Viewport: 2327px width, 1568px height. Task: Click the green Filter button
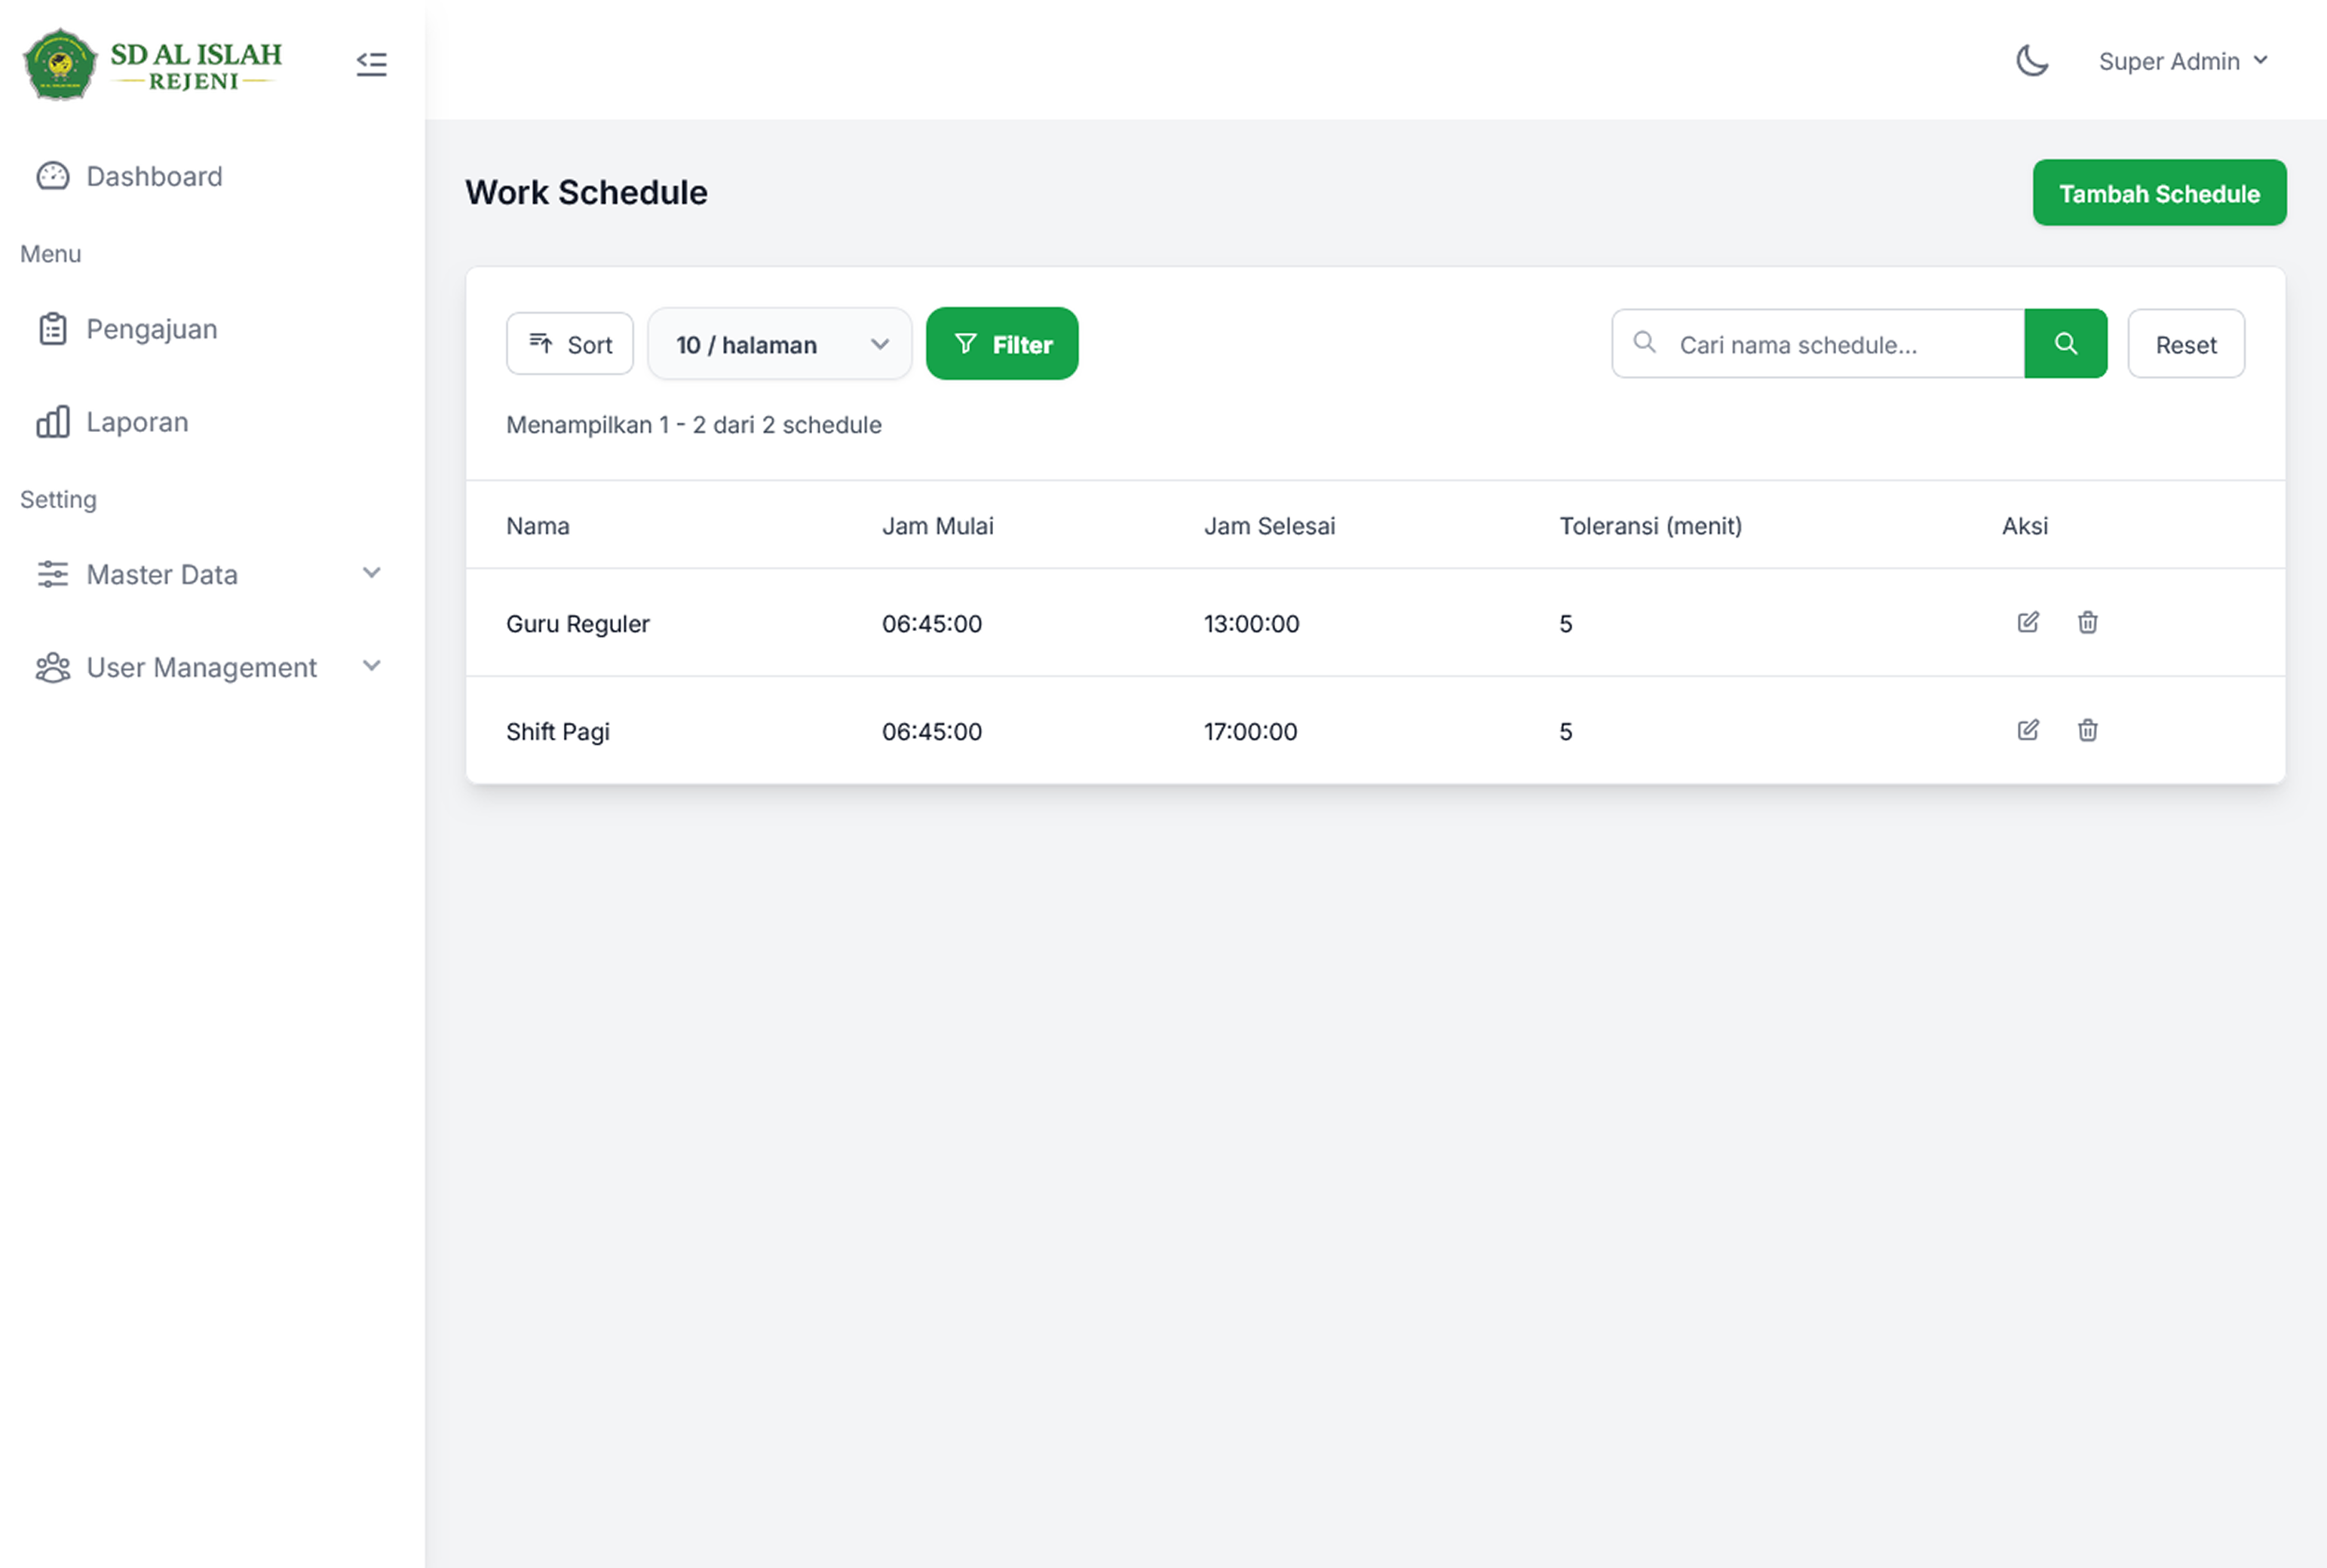coord(1002,344)
